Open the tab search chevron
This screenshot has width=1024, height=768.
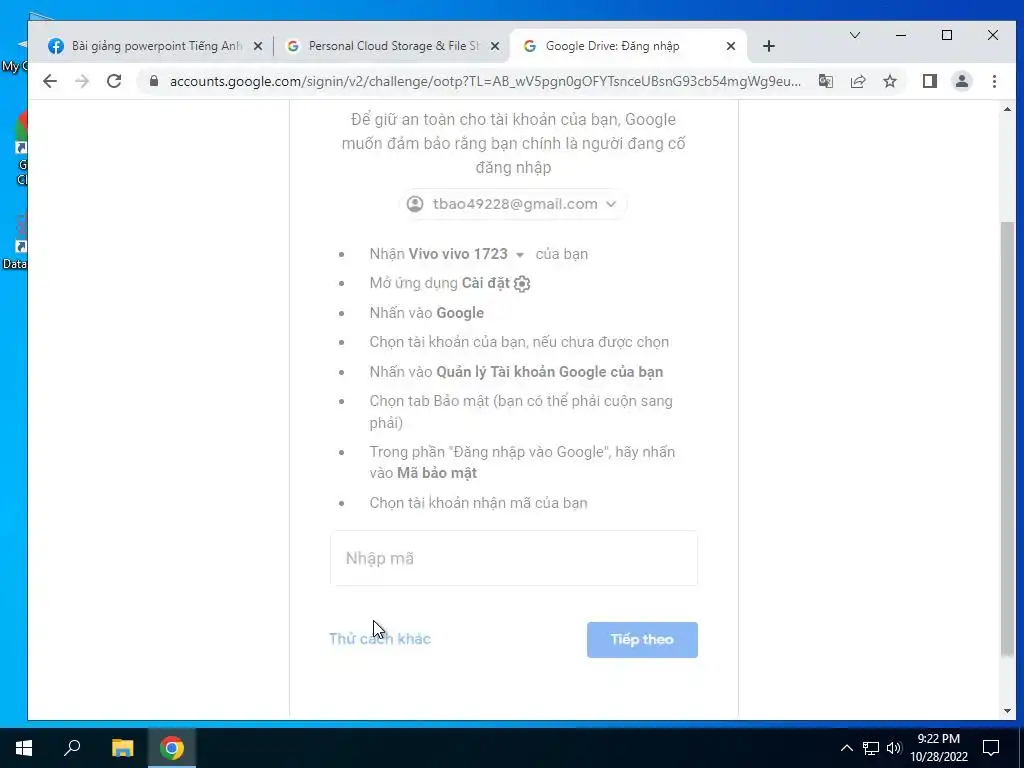click(854, 35)
